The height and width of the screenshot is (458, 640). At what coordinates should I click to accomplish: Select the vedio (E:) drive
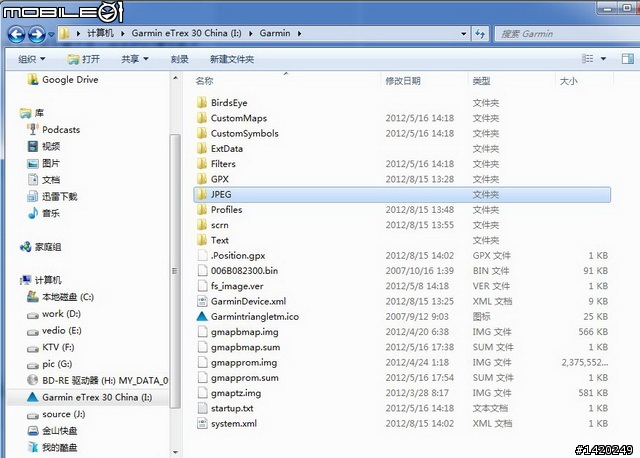click(x=54, y=331)
